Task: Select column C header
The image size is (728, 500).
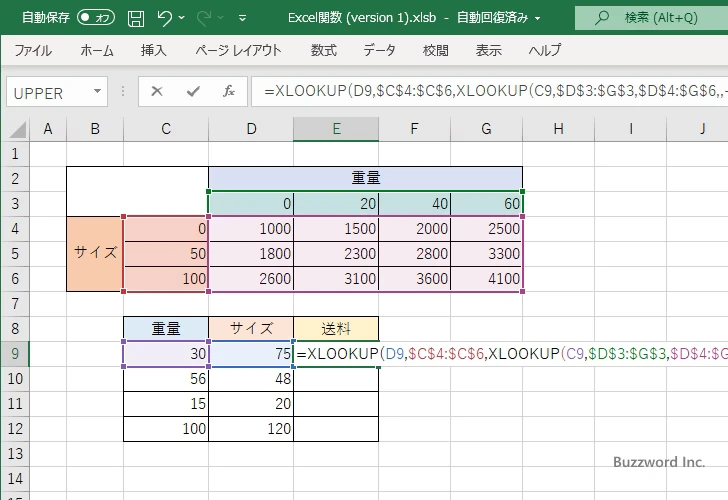Action: [x=166, y=129]
